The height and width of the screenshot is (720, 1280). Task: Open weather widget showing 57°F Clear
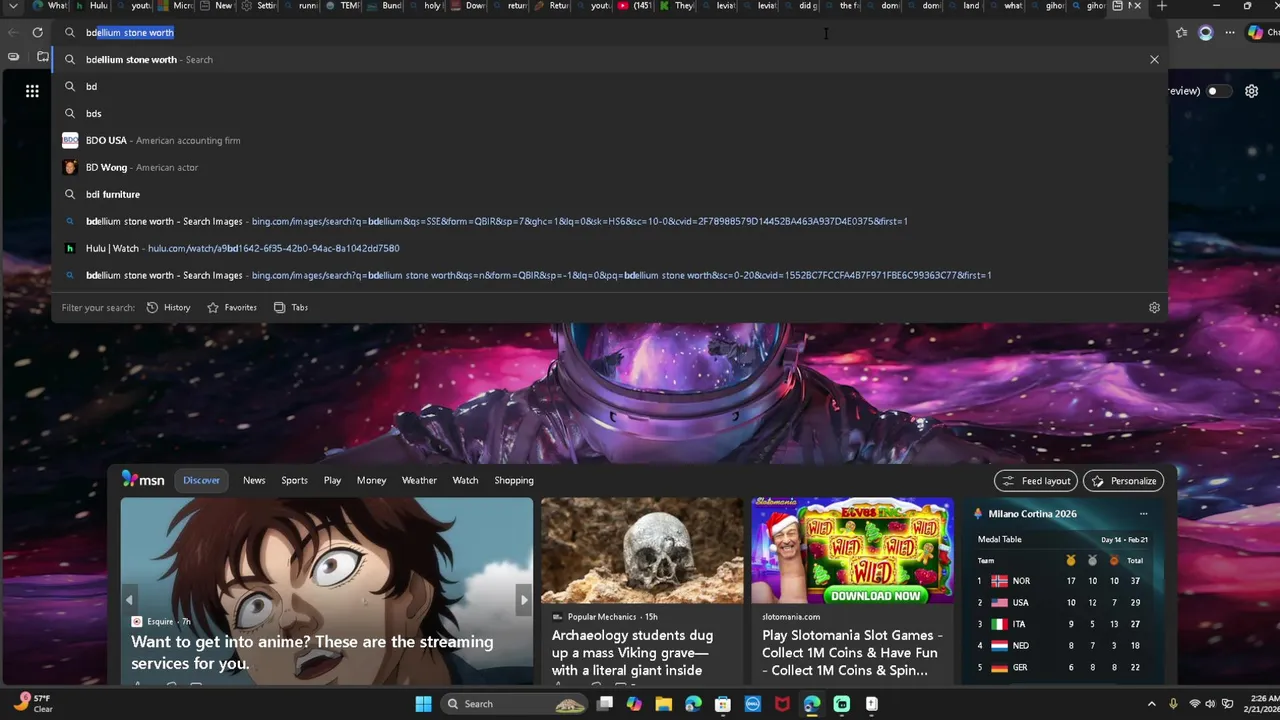(x=34, y=704)
